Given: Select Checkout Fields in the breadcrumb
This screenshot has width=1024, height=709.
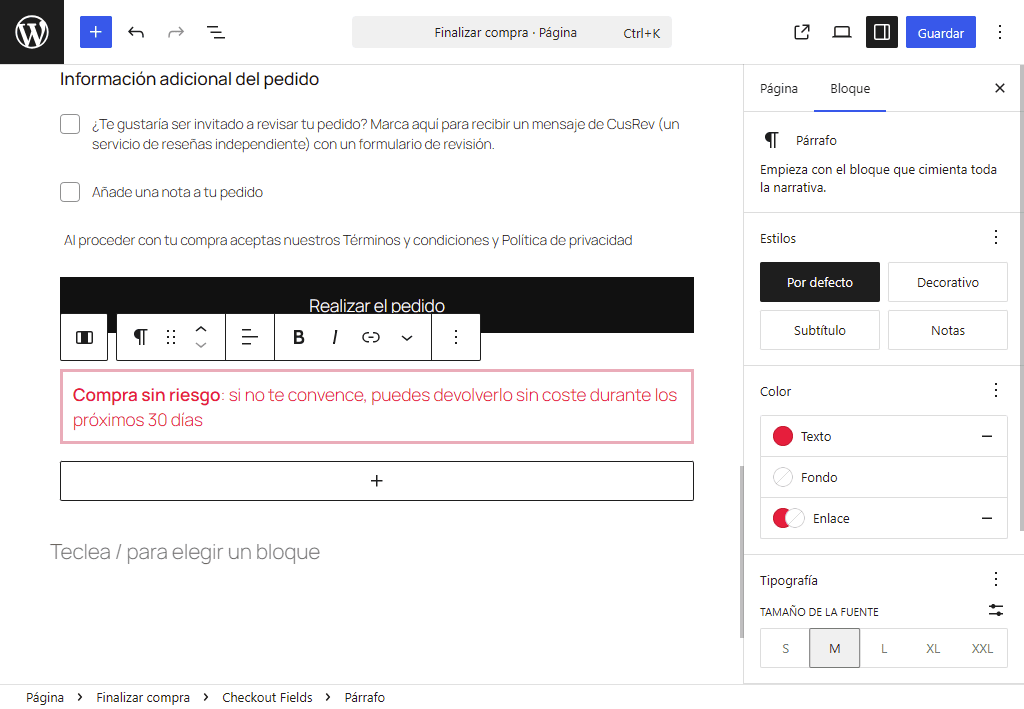Looking at the screenshot, I should click(267, 697).
